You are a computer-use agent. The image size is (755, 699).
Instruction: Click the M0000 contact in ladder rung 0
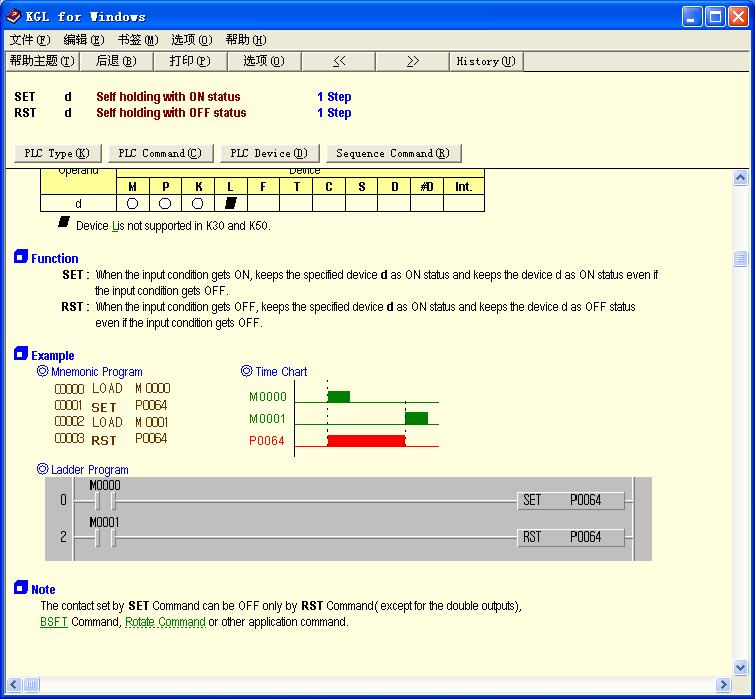click(x=105, y=501)
